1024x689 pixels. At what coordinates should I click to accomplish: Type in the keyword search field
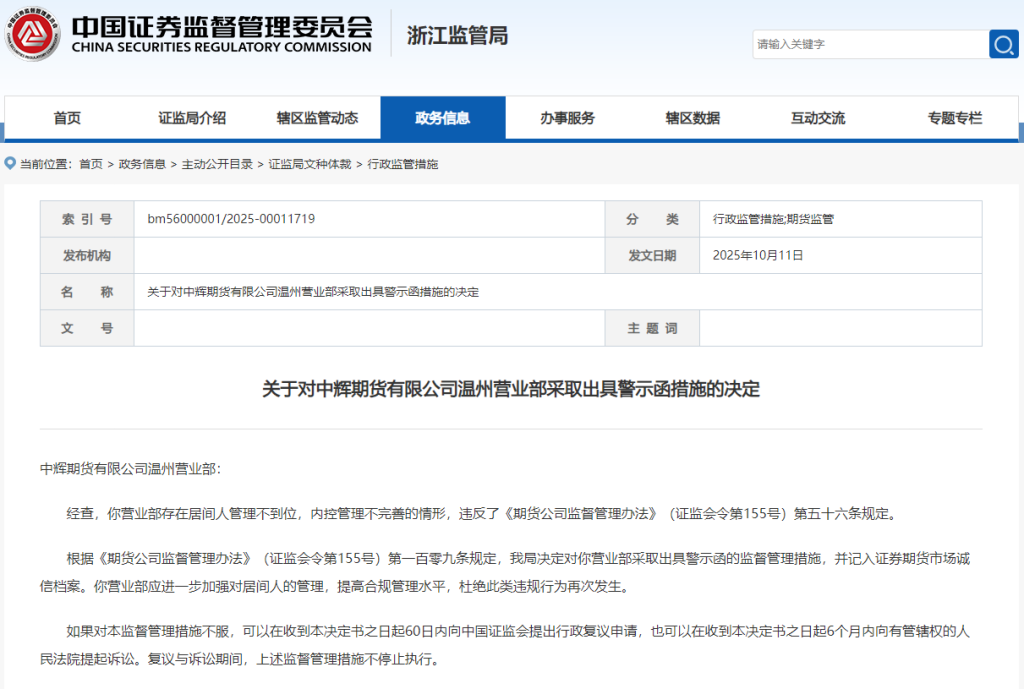(869, 44)
